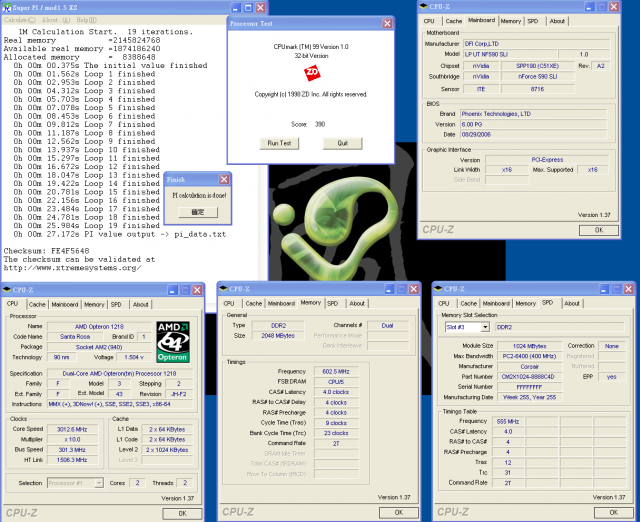Click OK in the CPU-Z CPU window

point(182,514)
